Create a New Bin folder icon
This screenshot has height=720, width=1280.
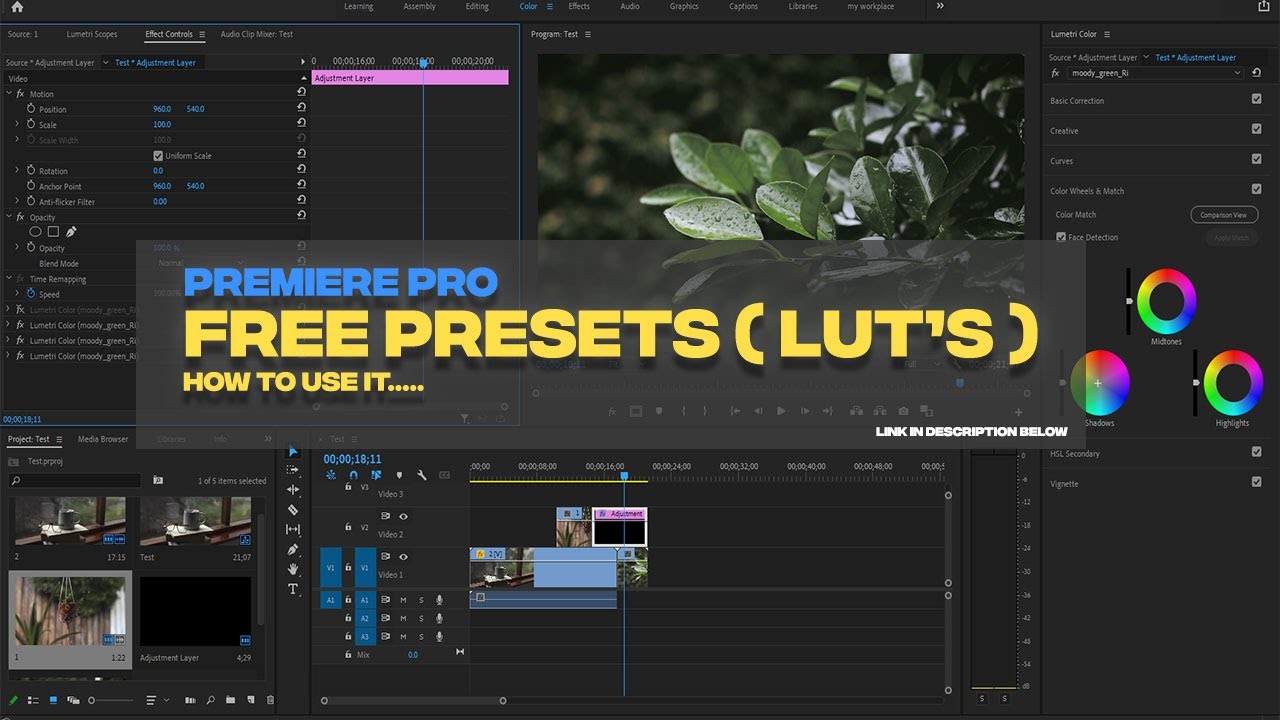(231, 700)
